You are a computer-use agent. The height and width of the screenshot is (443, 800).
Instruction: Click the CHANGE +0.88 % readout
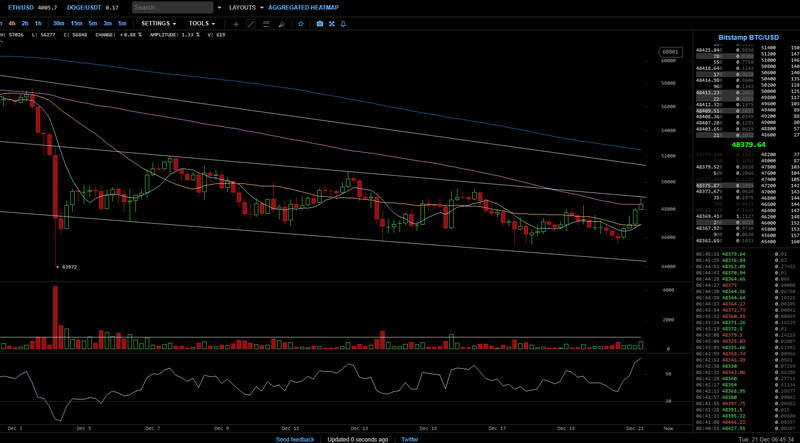[120, 35]
